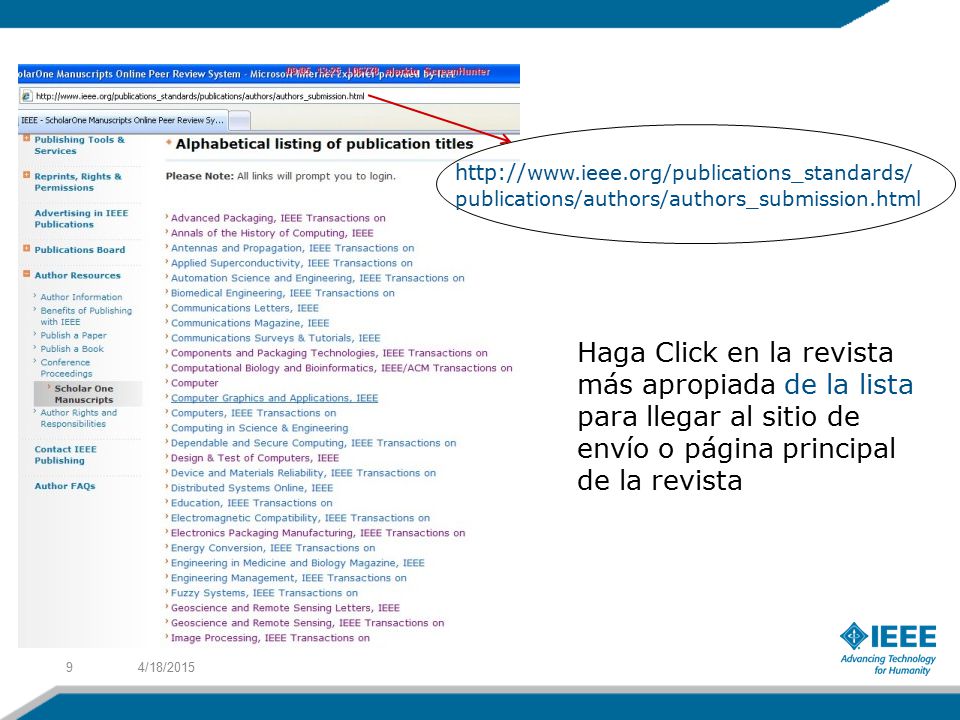Open Communications Surveys & Tutorials link
The width and height of the screenshot is (960, 720).
click(x=276, y=338)
